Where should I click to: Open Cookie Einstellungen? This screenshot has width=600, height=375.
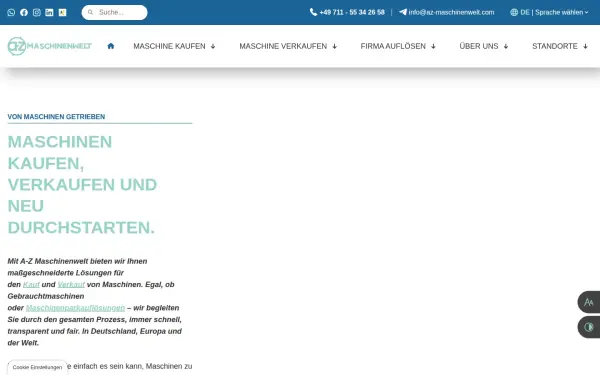click(x=37, y=367)
